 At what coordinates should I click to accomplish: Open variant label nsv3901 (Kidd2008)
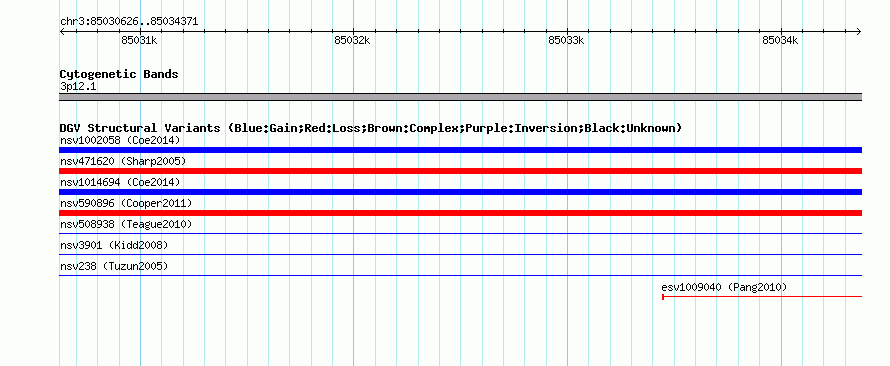click(114, 245)
